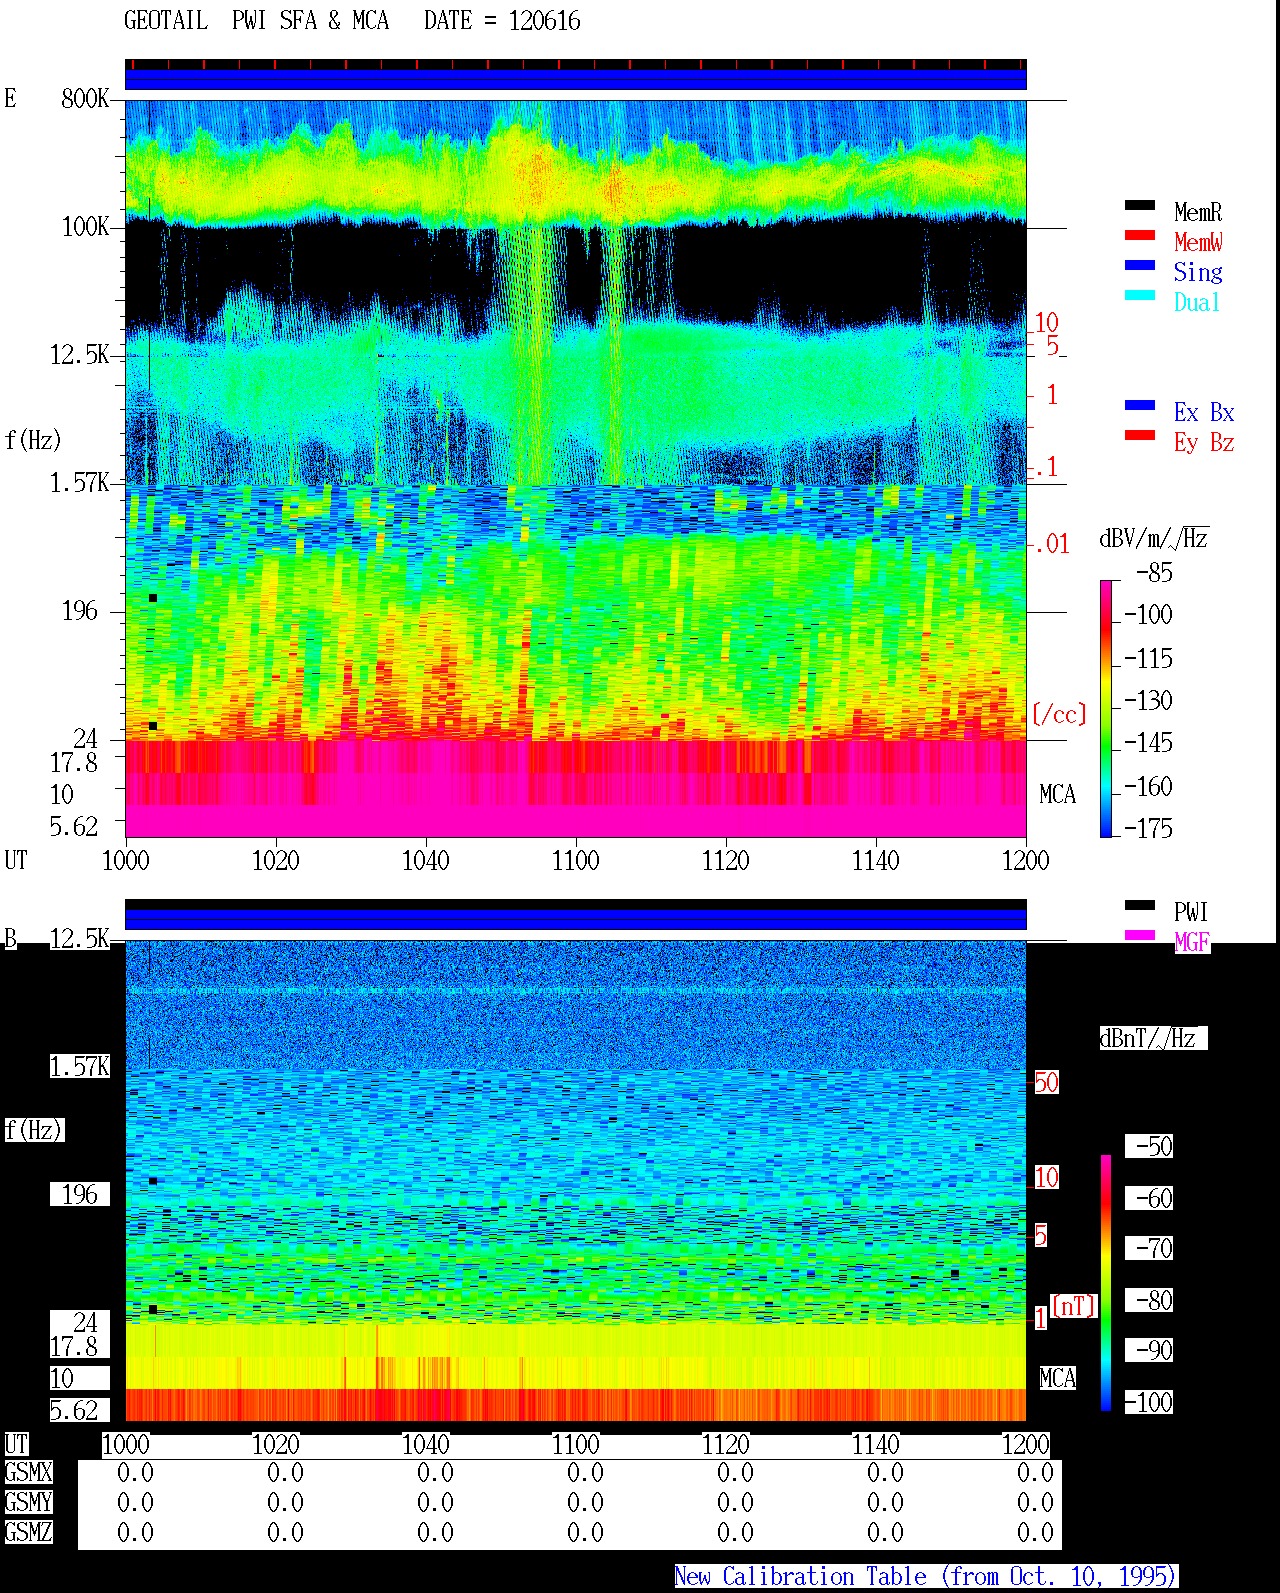Click the [/cc] density axis label
The width and height of the screenshot is (1280, 1593).
click(x=1059, y=715)
